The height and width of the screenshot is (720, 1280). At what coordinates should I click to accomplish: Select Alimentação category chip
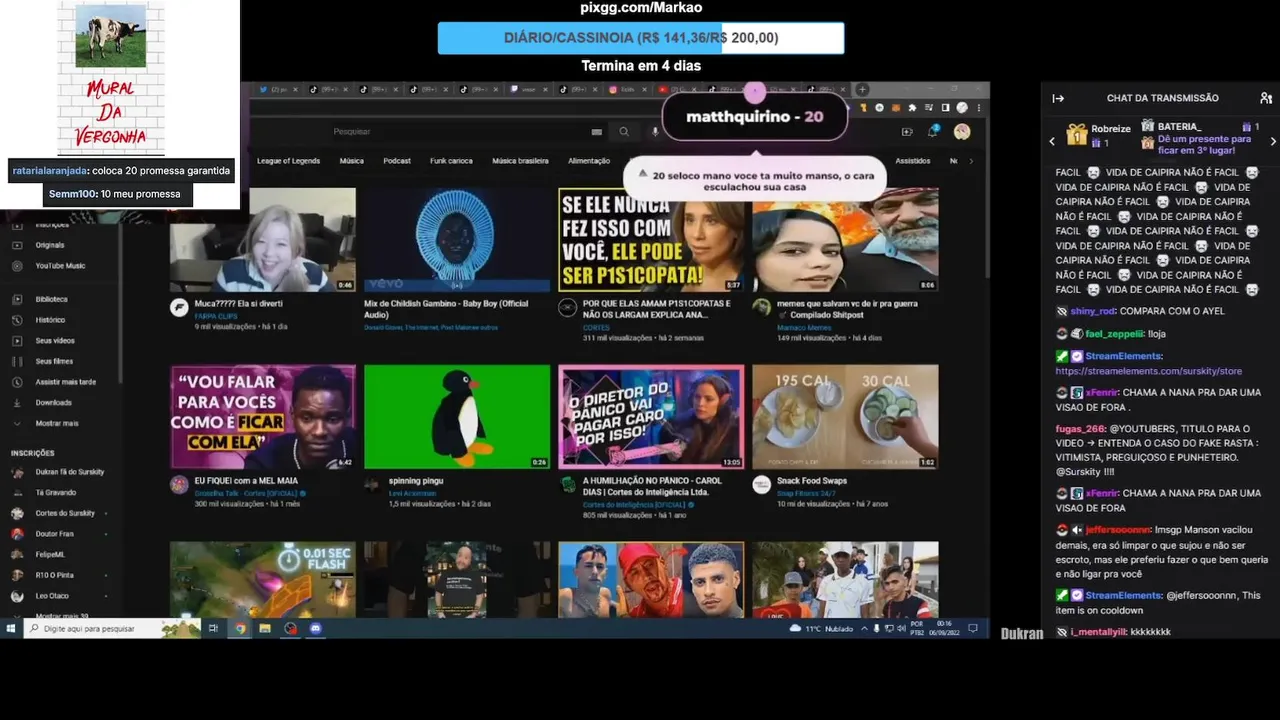click(x=589, y=161)
